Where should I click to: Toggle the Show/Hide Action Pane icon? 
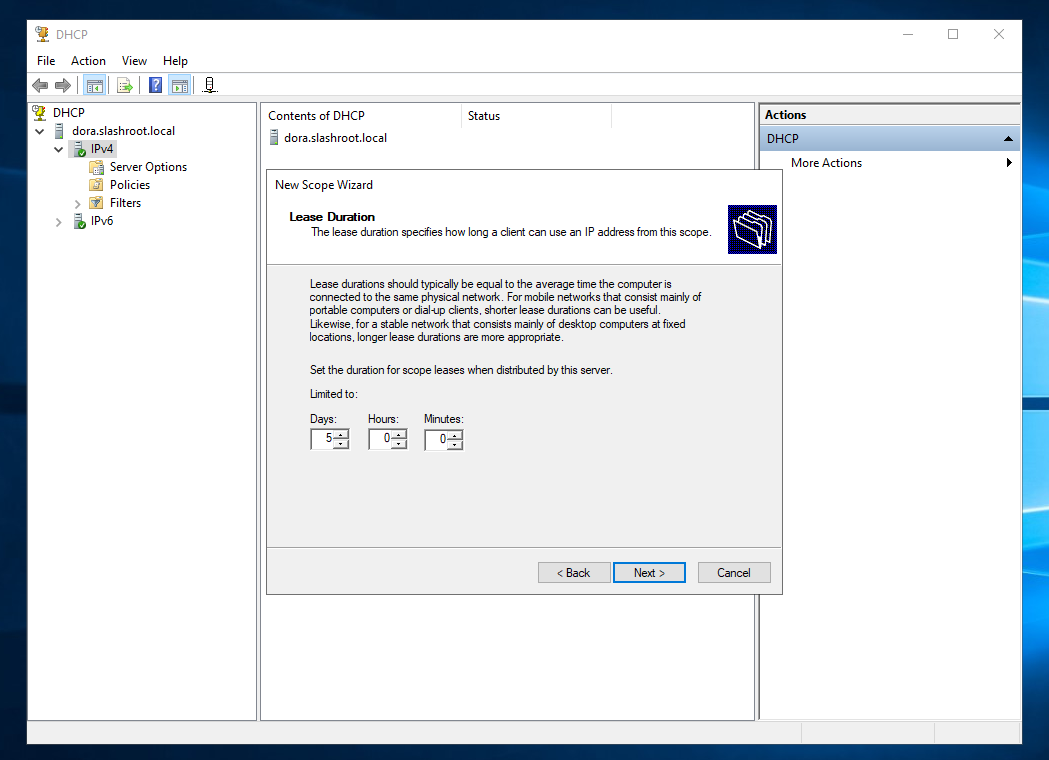tap(179, 86)
